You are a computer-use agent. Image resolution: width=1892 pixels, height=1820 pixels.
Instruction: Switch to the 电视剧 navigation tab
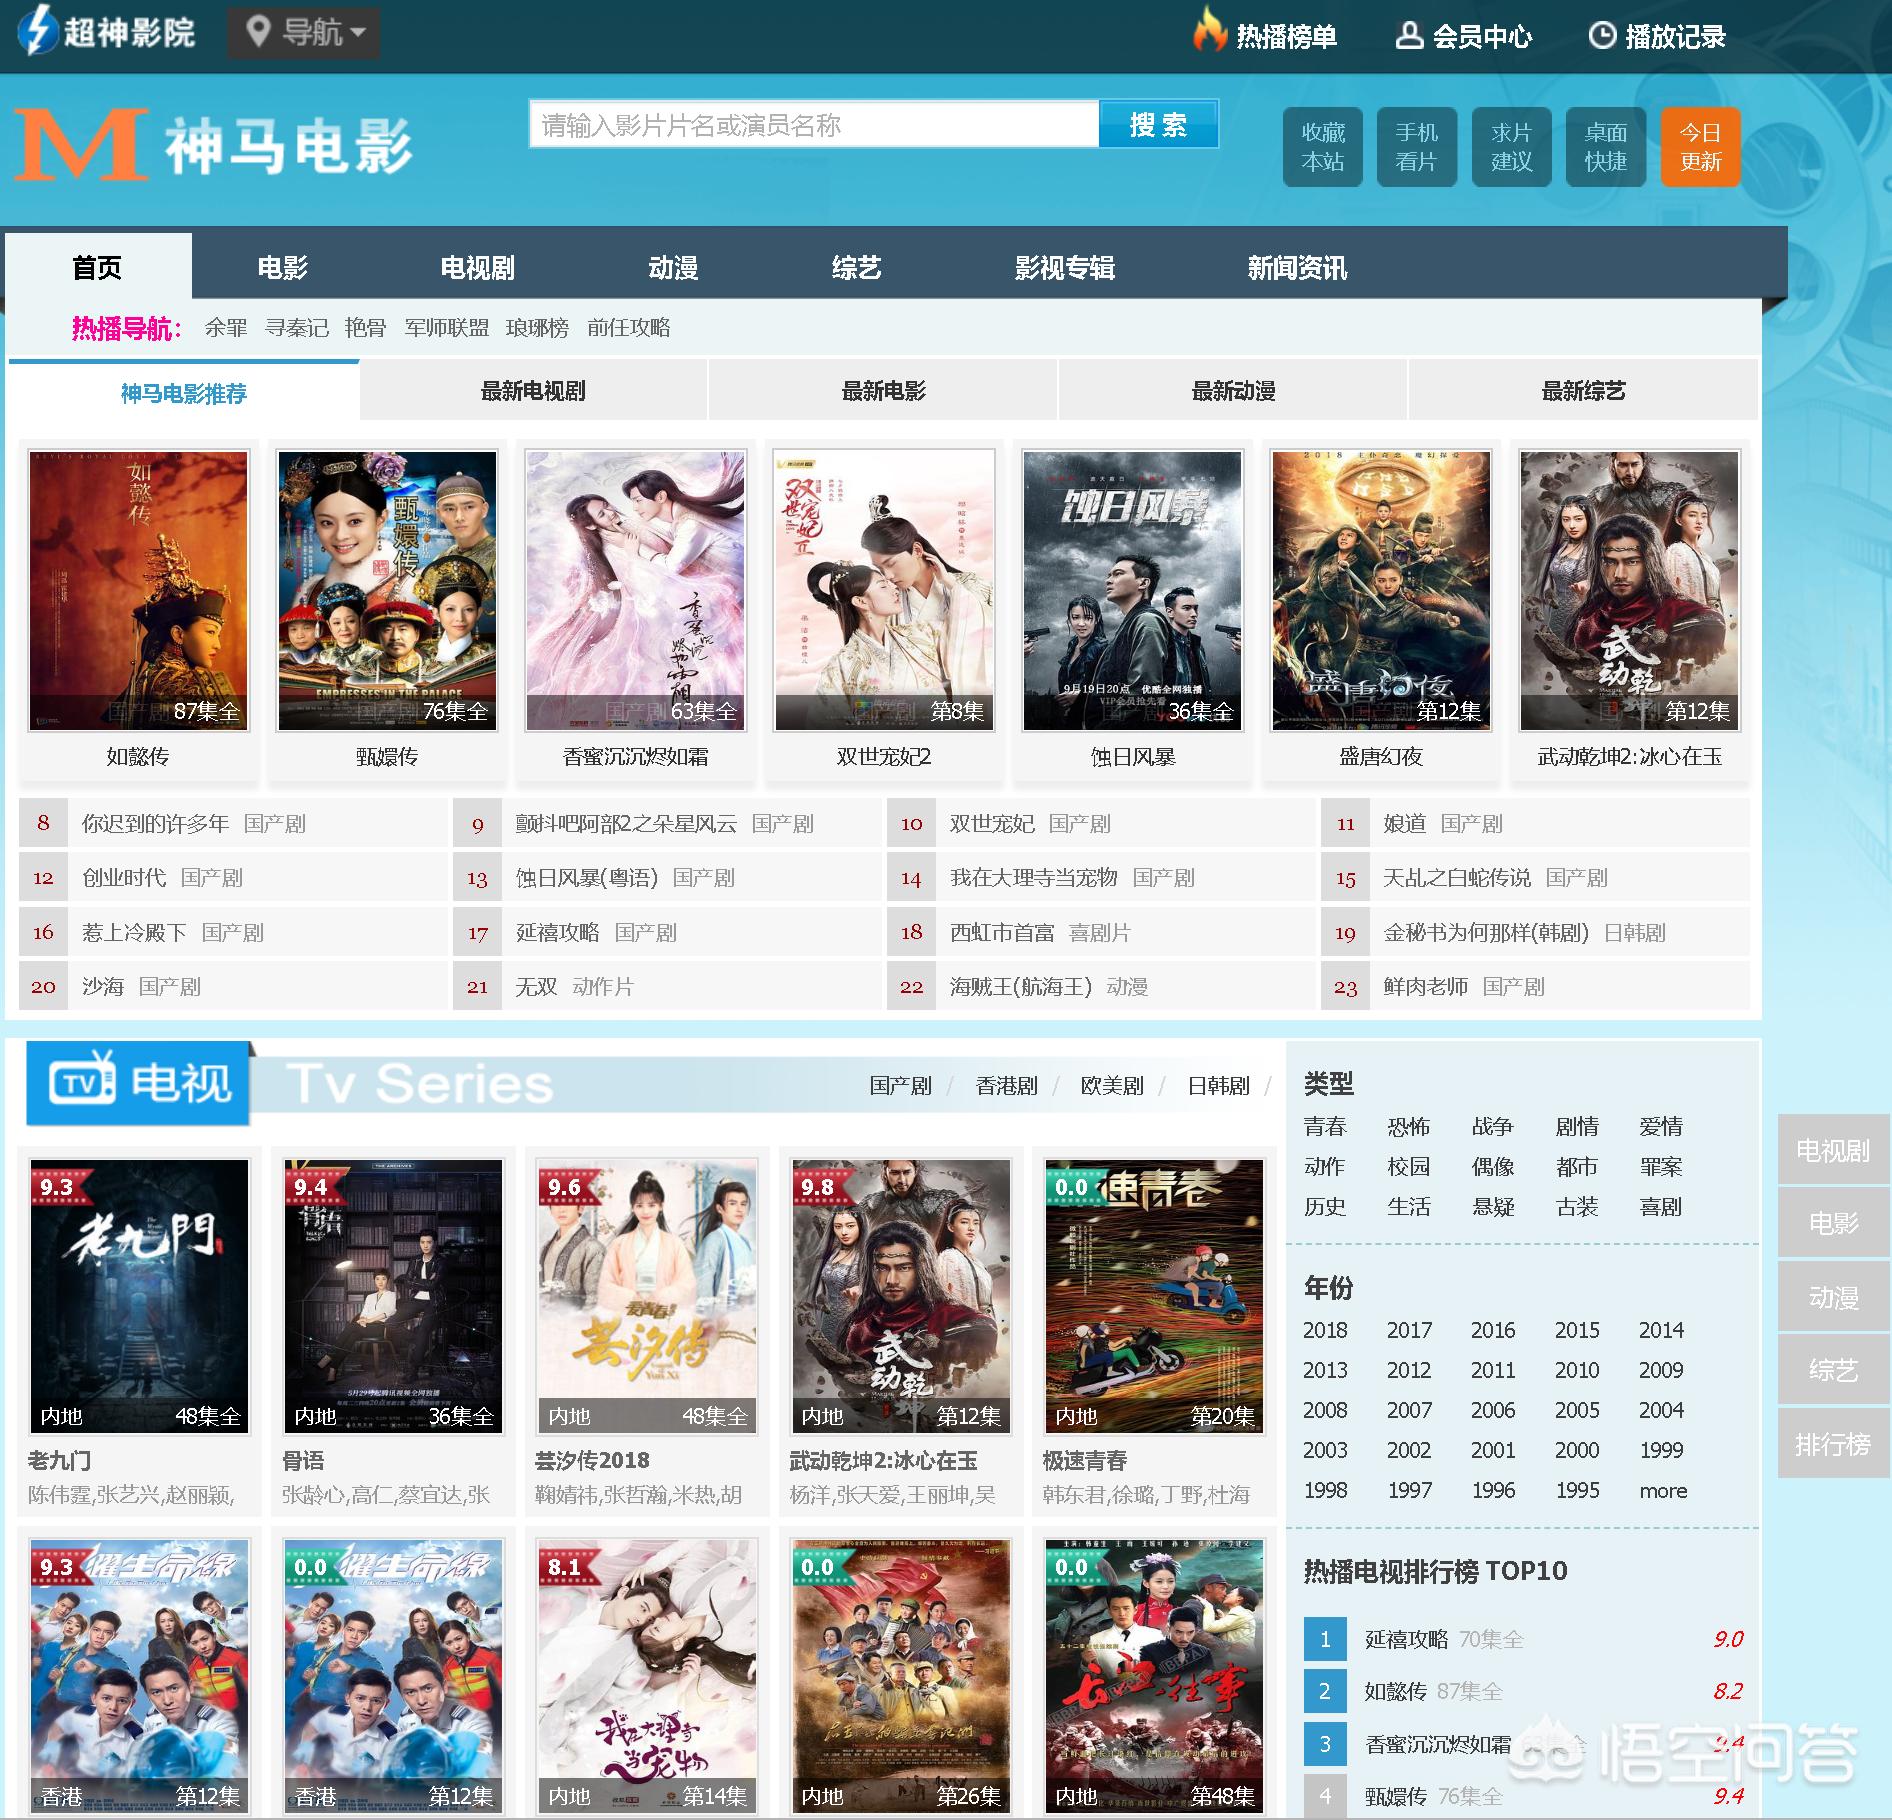[478, 266]
